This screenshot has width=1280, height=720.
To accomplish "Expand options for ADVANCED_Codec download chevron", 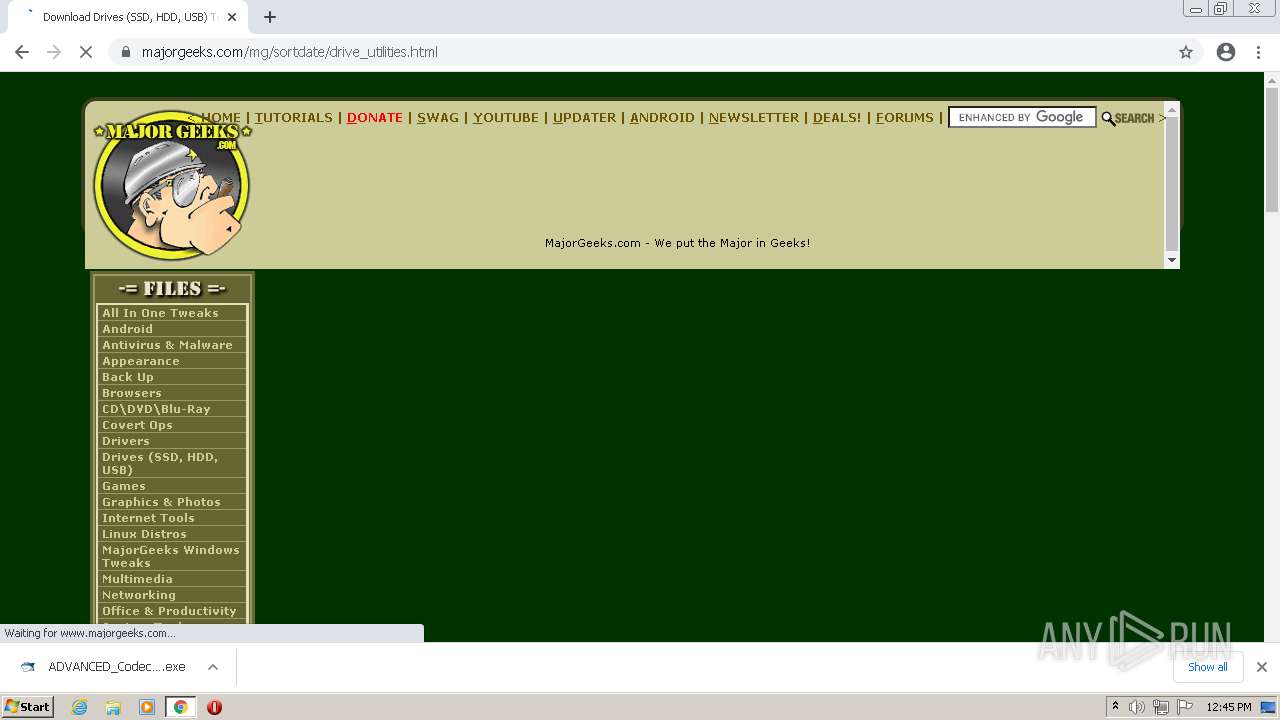I will point(213,667).
